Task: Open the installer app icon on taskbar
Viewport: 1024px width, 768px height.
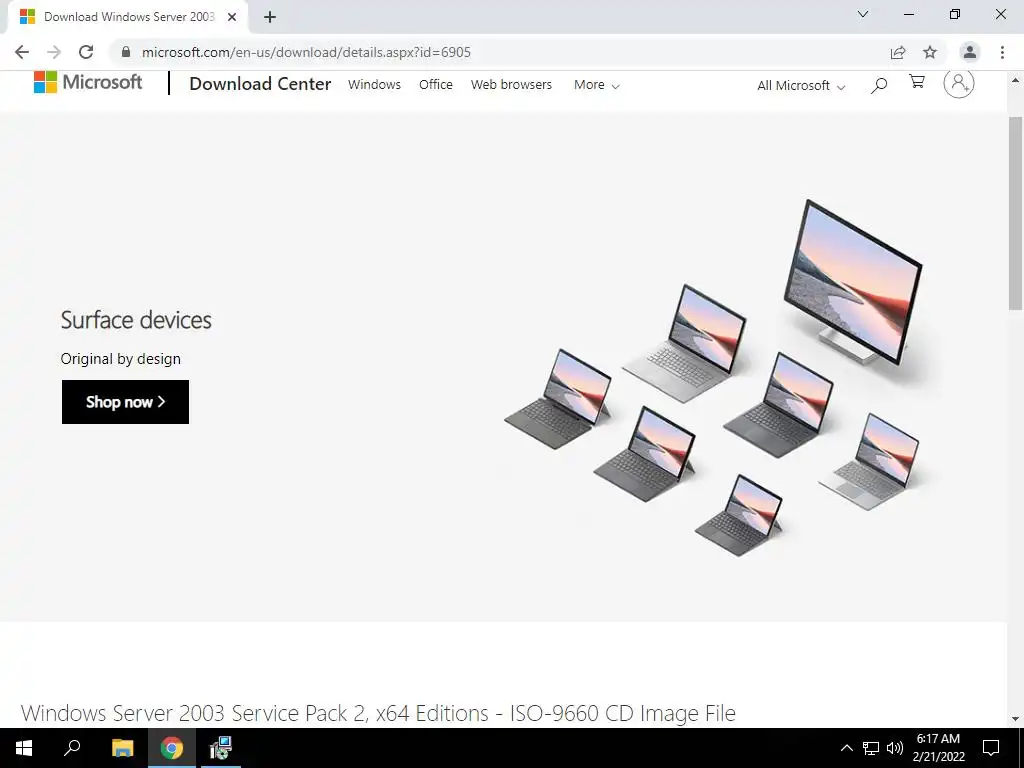Action: [221, 748]
